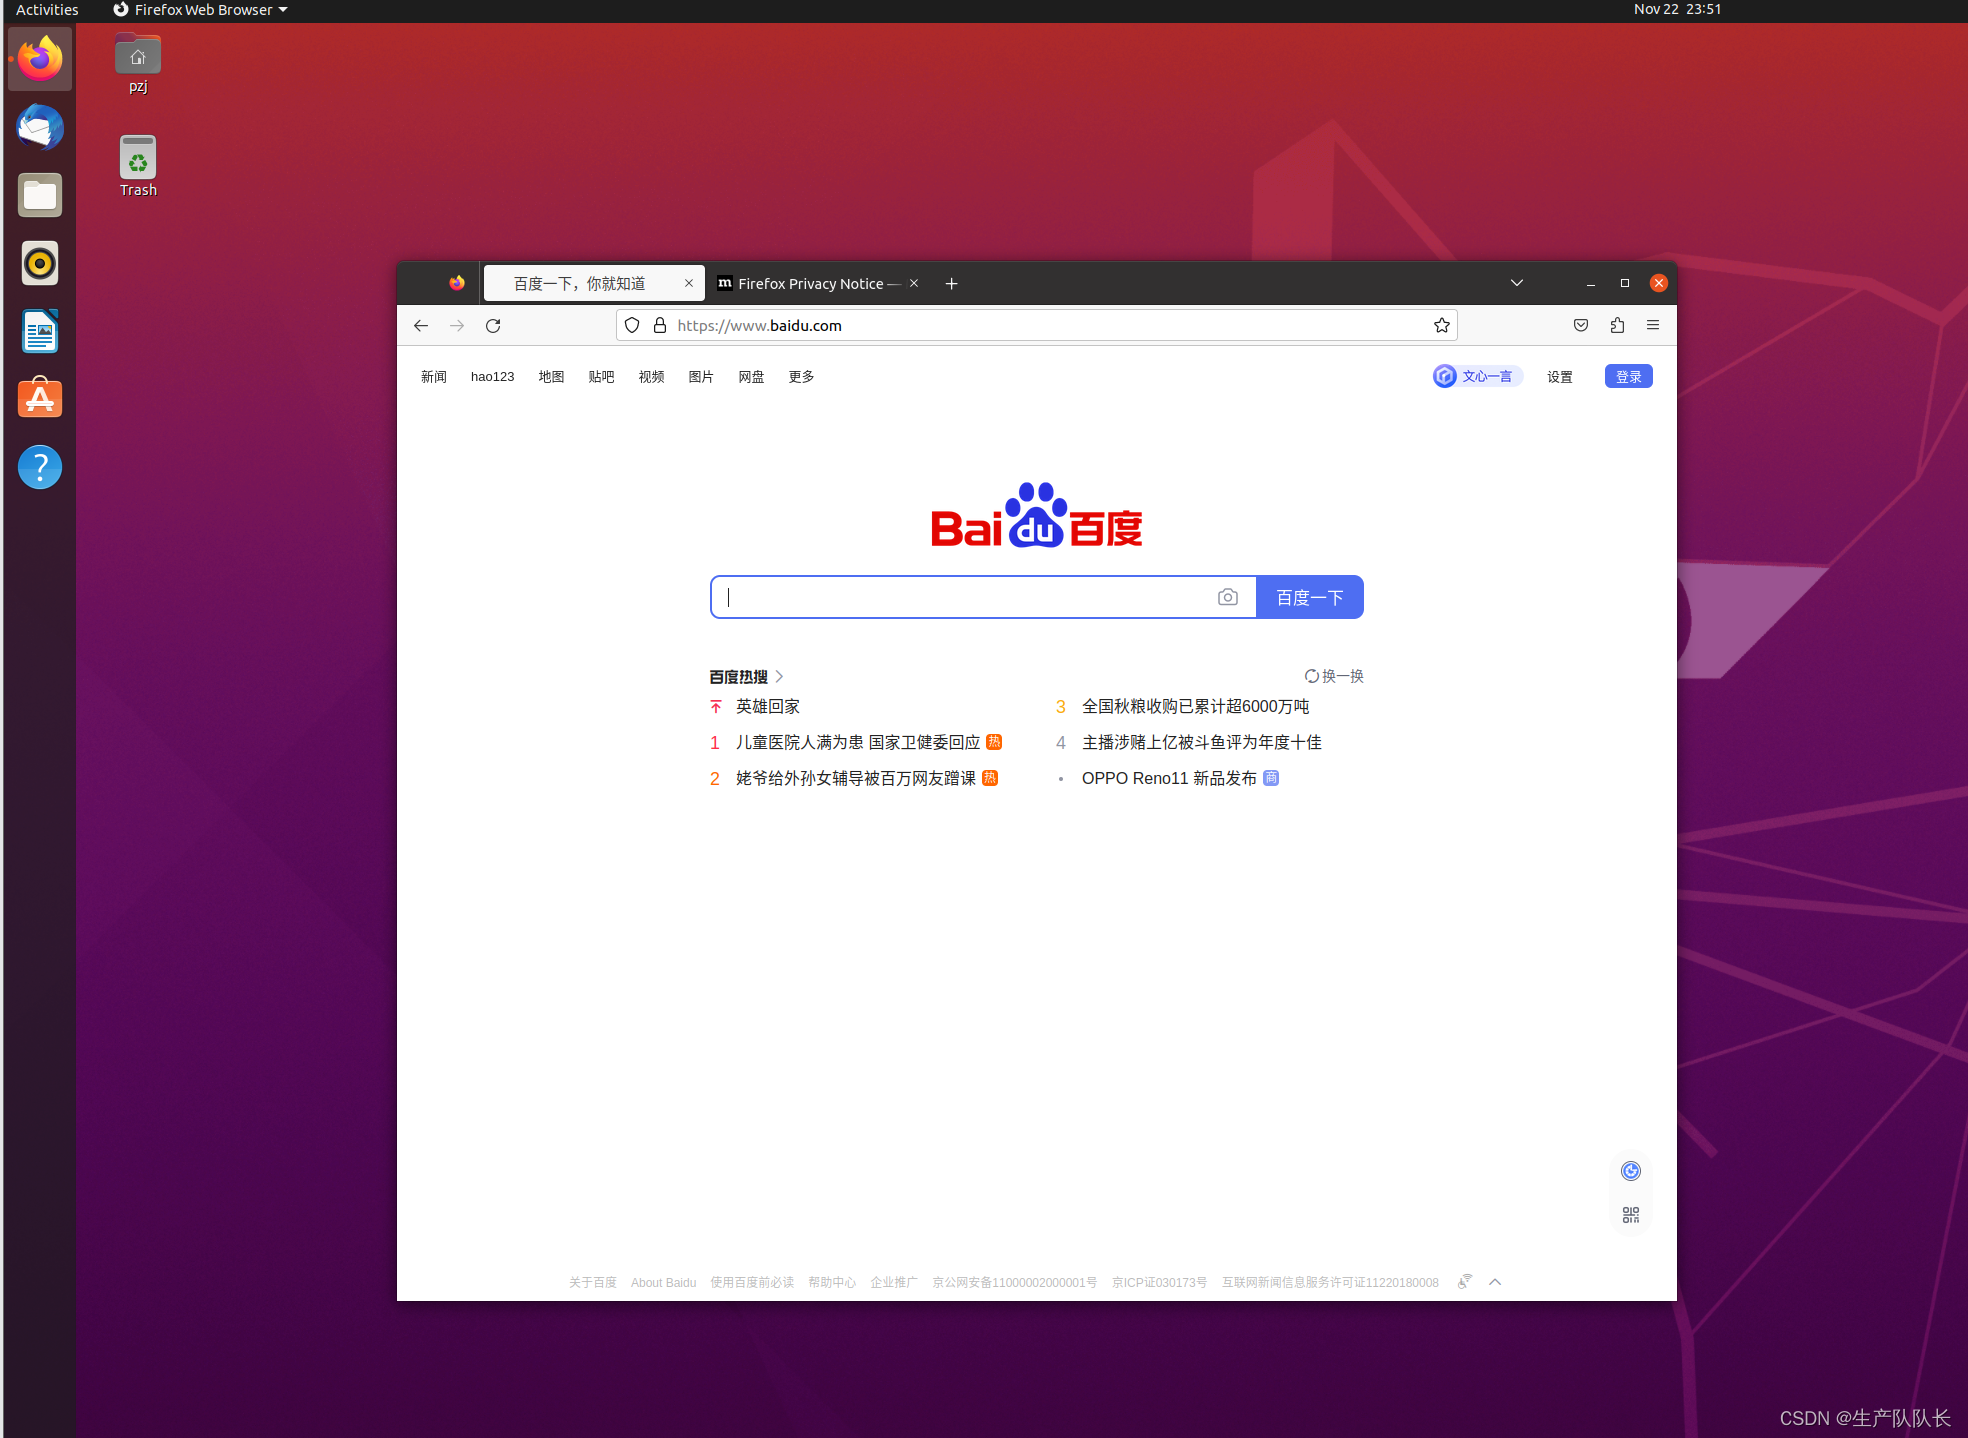The image size is (1968, 1438).
Task: Open Firefox View pinned tab icon
Action: [x=457, y=284]
